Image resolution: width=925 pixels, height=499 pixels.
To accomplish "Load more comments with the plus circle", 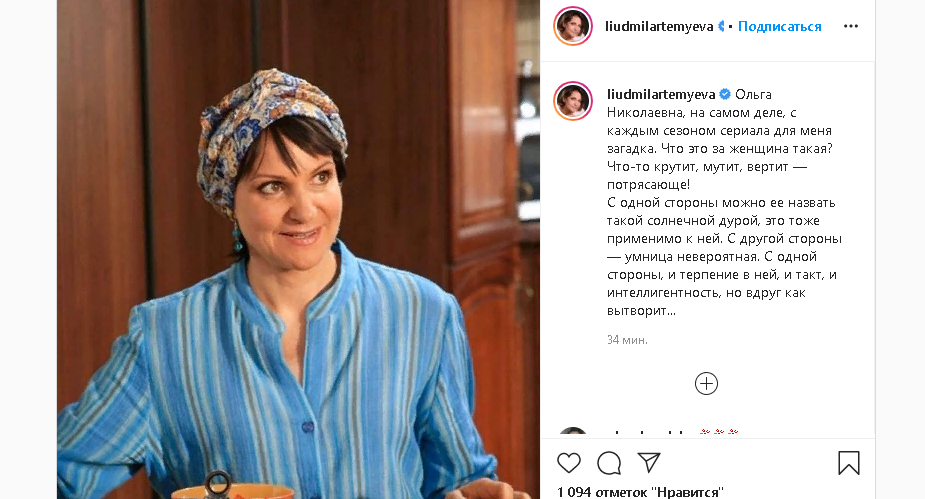I will [706, 384].
